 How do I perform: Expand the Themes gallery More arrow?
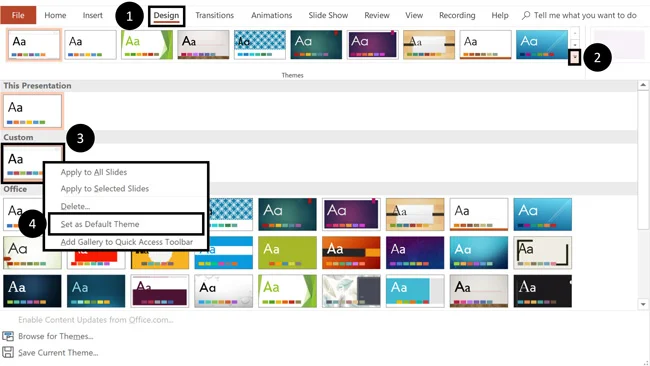click(x=575, y=57)
